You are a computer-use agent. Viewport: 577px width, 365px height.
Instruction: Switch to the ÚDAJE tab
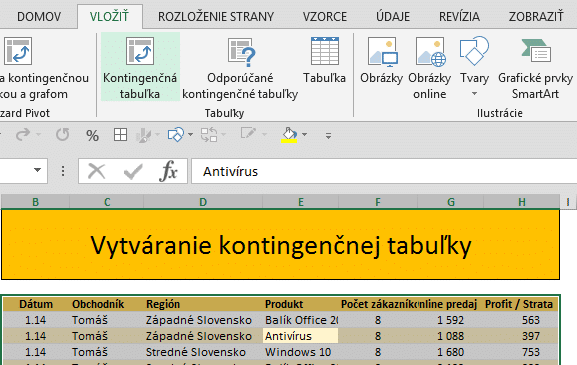click(393, 17)
